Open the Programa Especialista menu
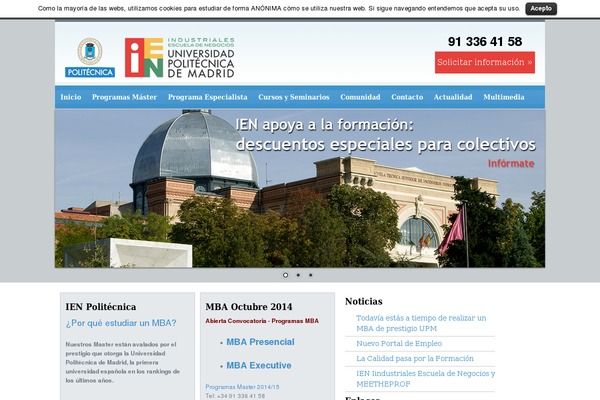The image size is (600, 400). tap(208, 97)
